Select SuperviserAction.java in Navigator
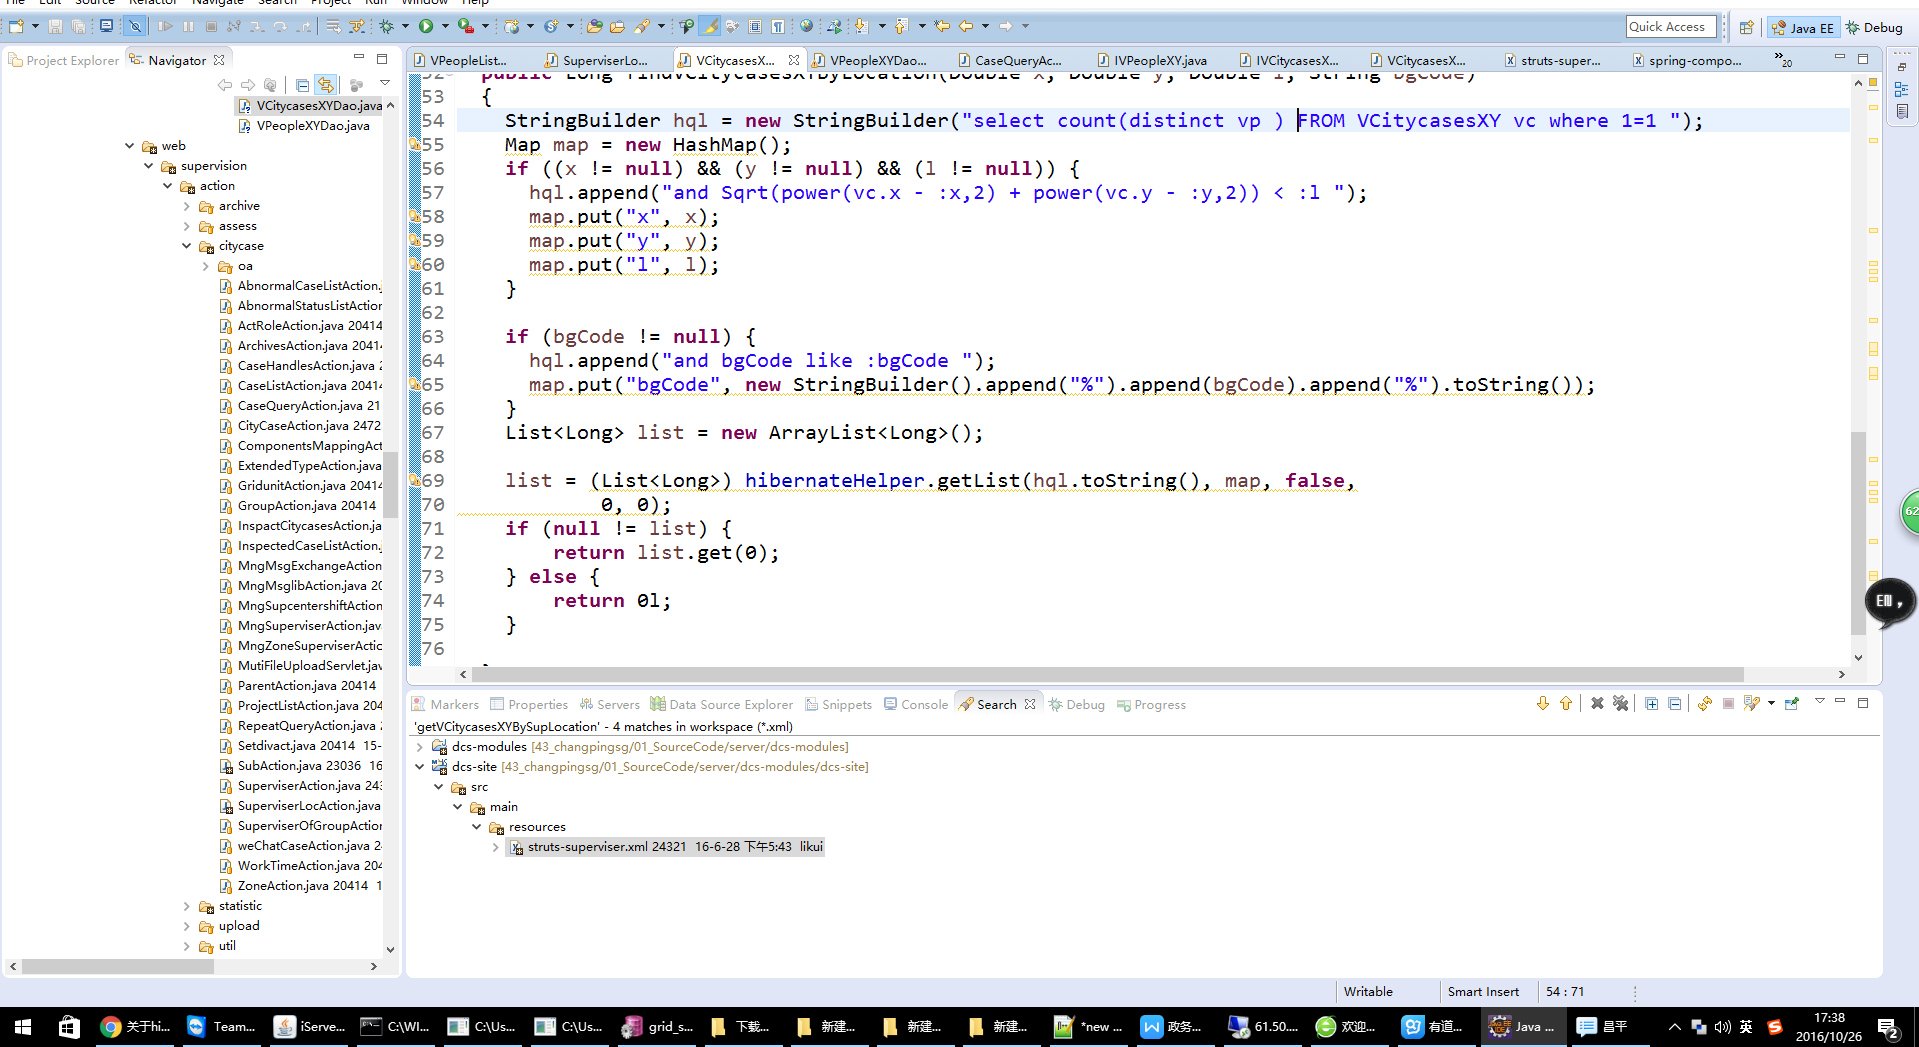1919x1047 pixels. coord(300,786)
